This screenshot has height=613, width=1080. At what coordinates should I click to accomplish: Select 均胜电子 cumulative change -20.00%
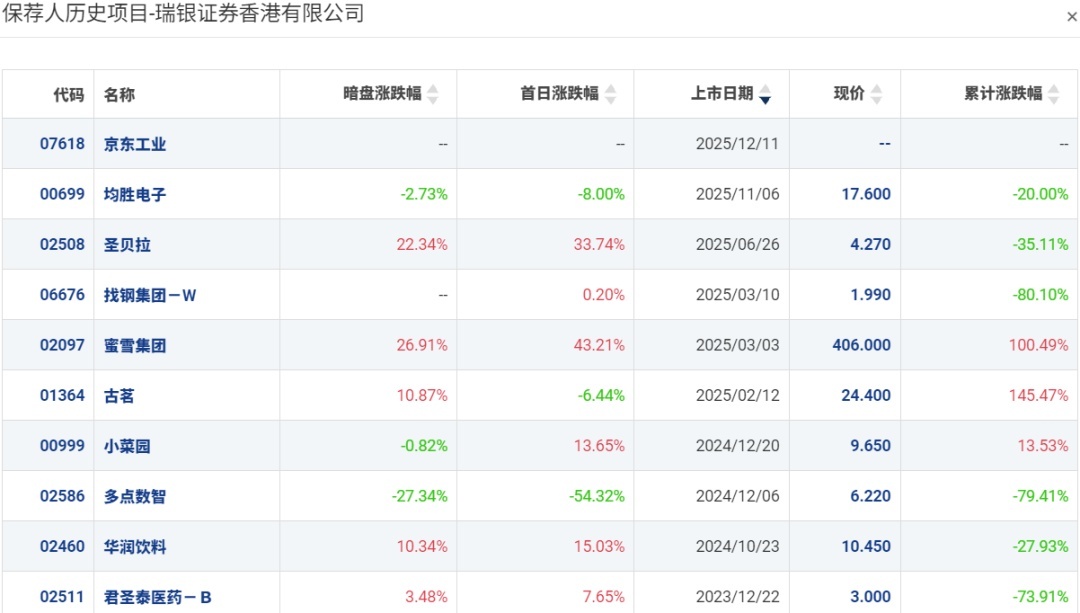click(x=1040, y=194)
